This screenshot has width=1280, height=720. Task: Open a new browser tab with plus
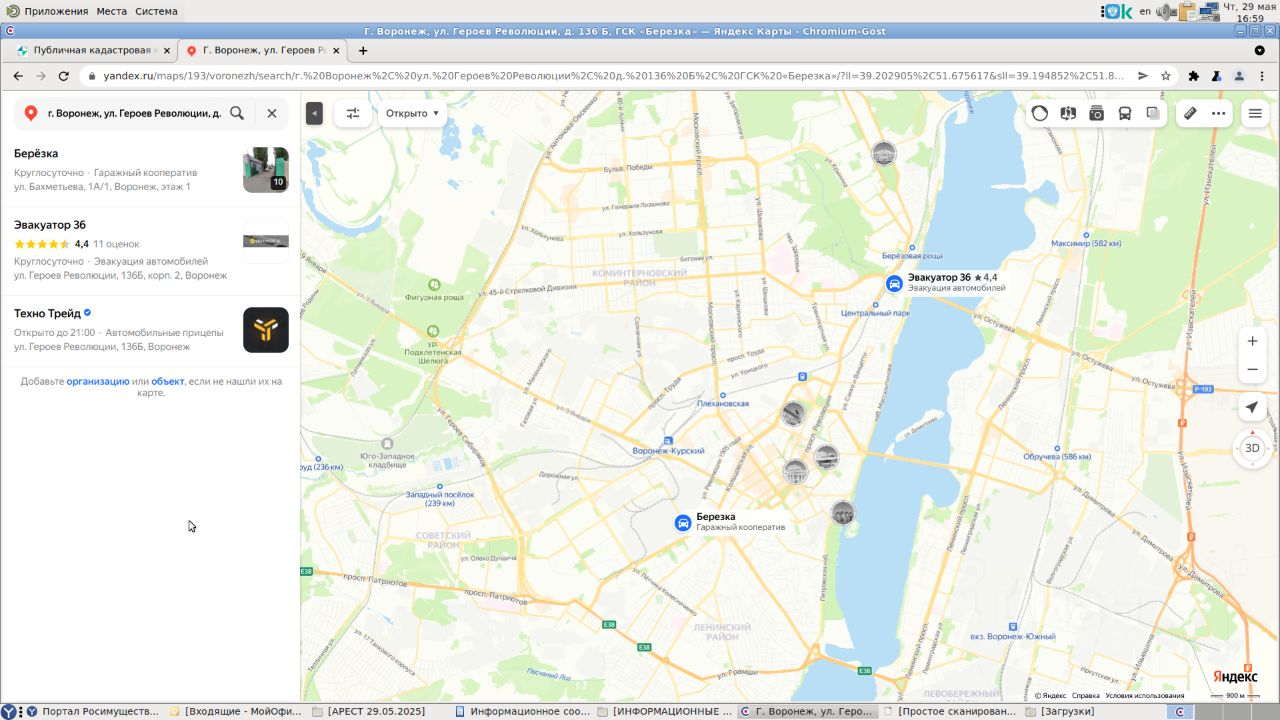click(363, 50)
